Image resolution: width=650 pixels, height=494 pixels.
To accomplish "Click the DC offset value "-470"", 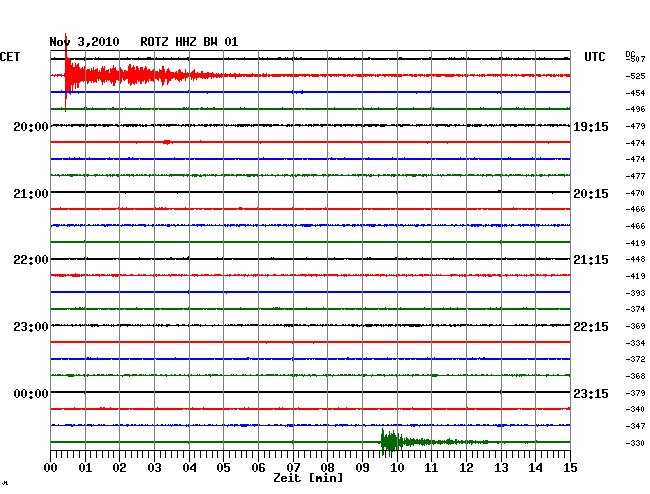I will 635,193.
